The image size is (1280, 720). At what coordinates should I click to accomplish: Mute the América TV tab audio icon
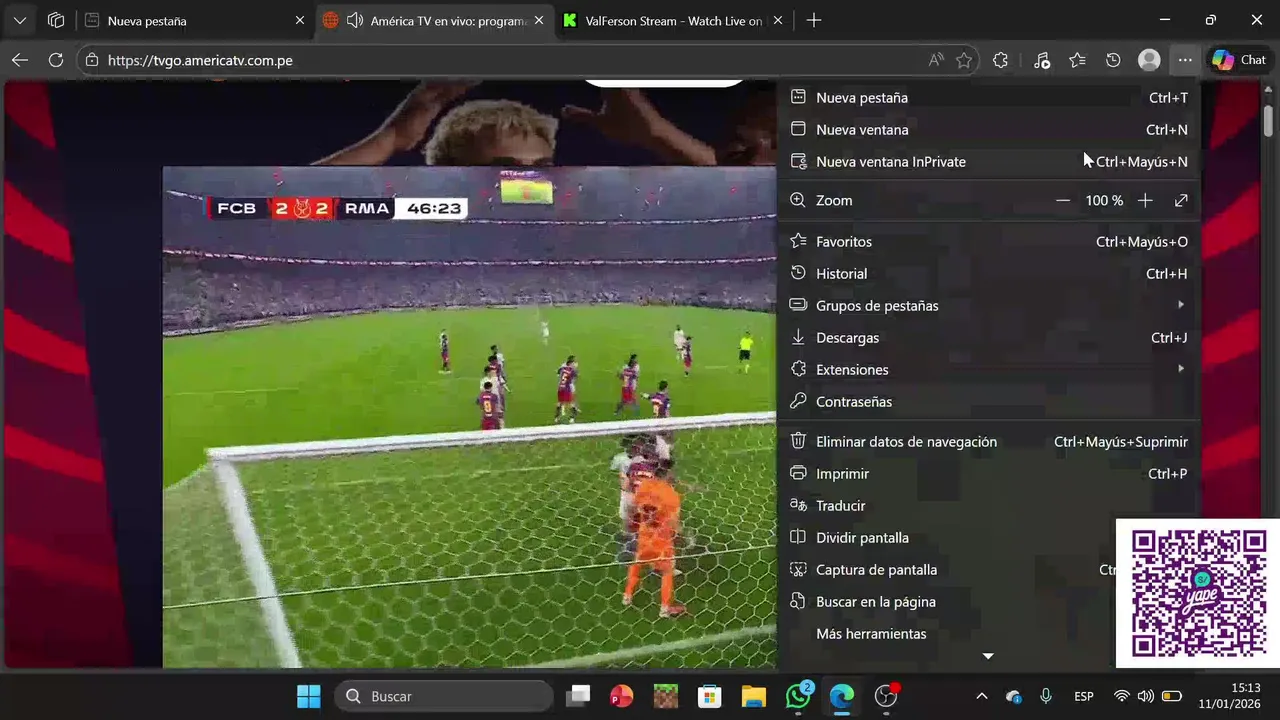point(354,20)
